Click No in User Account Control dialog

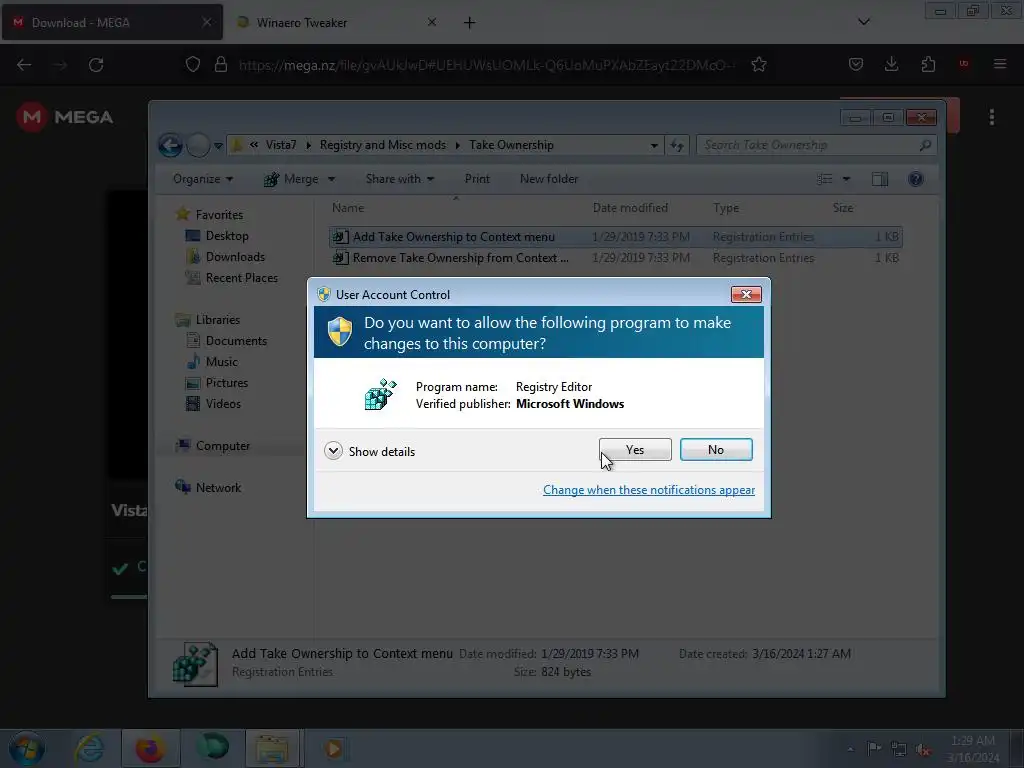coord(716,449)
